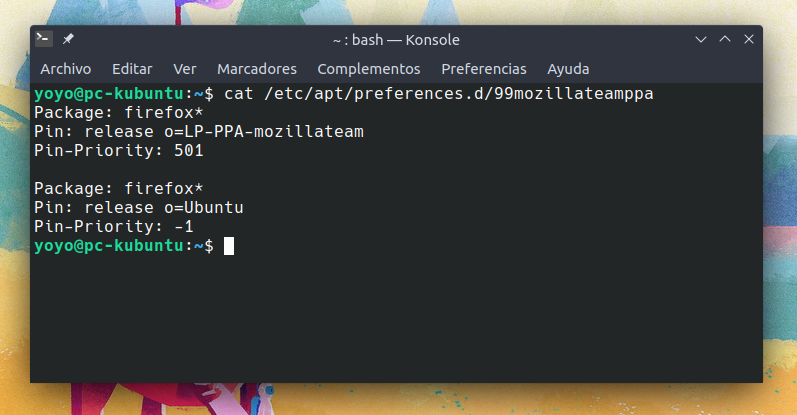Click the terminal cursor block at the prompt
The width and height of the screenshot is (797, 415).
[229, 246]
